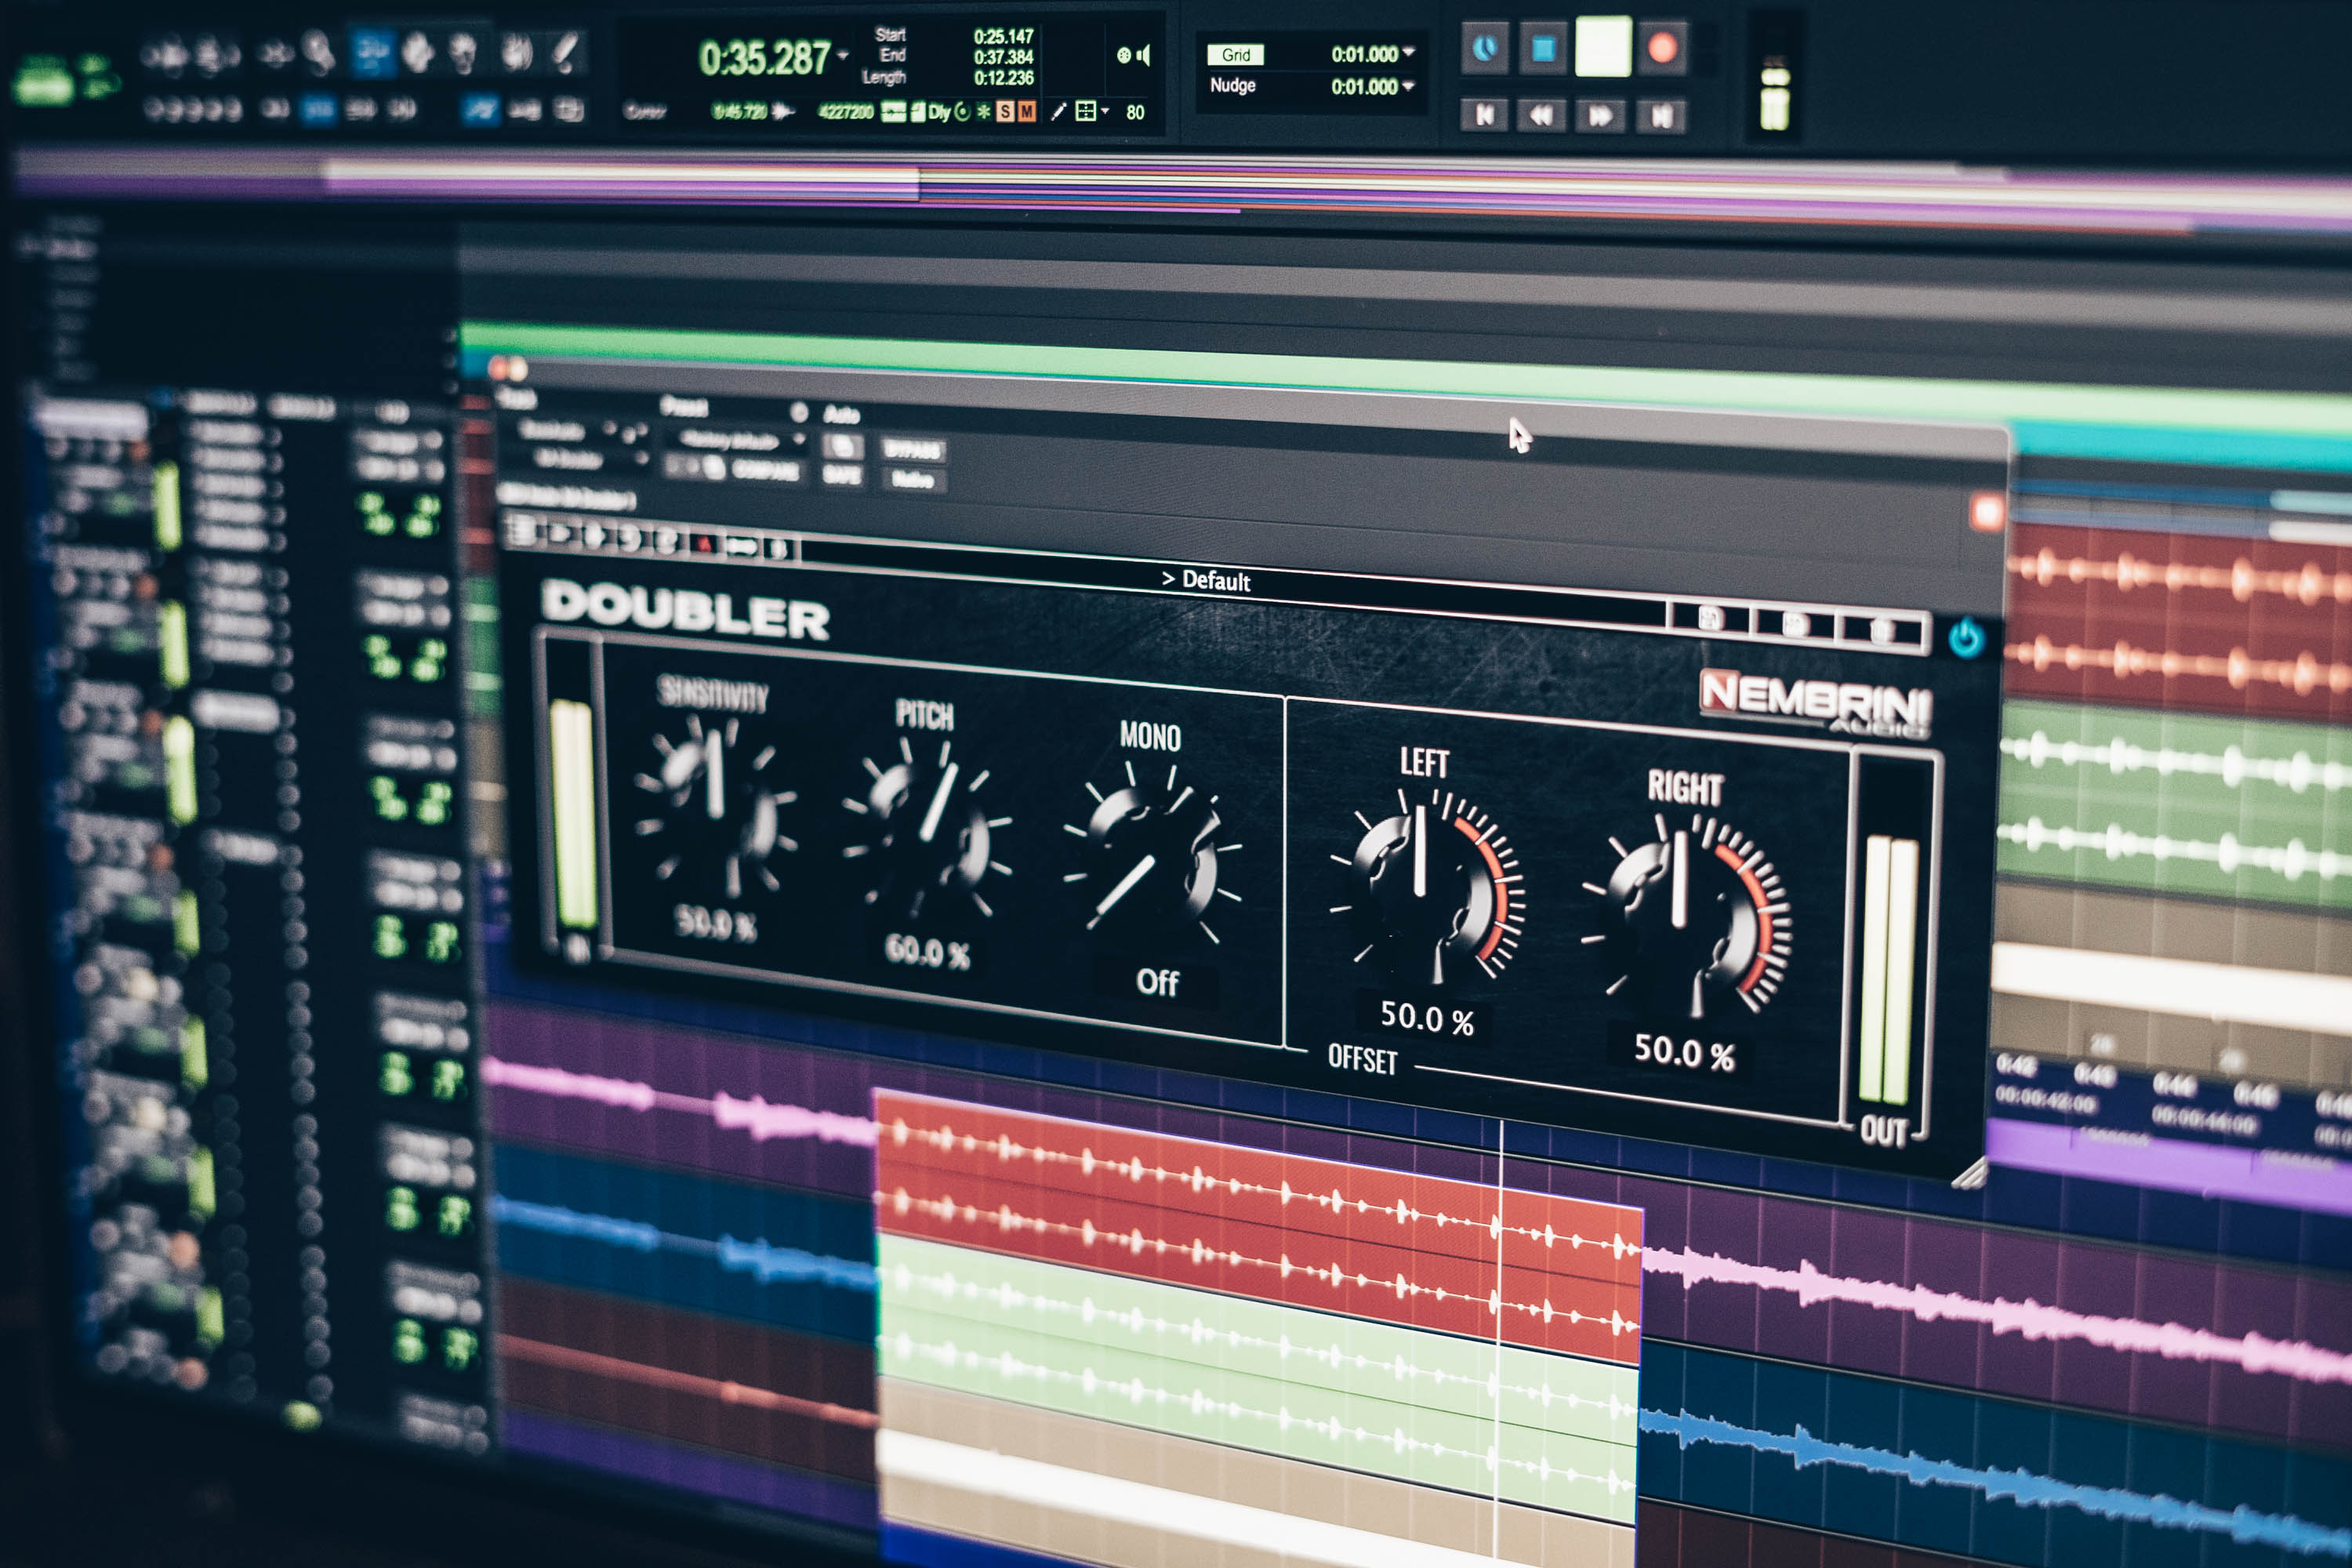This screenshot has width=2352, height=1568.
Task: Click the pencil automation icon beside M
Action: (x=1058, y=112)
